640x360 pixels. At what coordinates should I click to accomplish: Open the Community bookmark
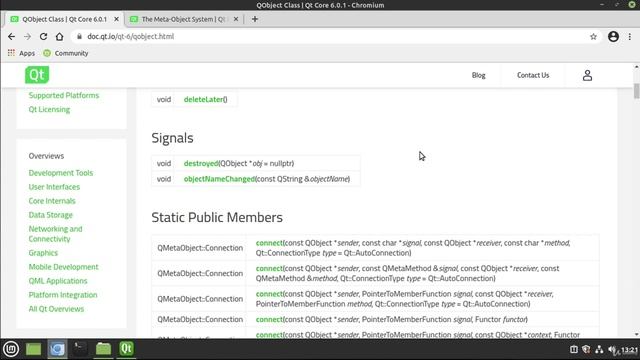click(x=66, y=53)
